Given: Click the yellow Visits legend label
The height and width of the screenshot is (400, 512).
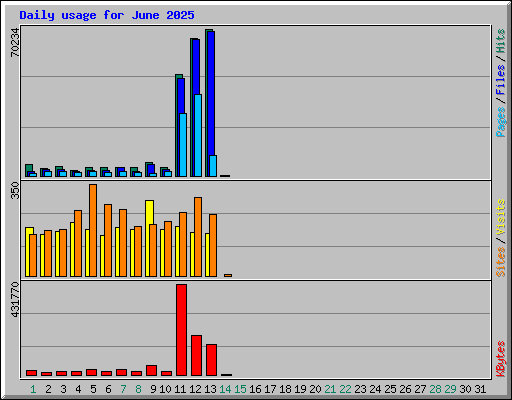Looking at the screenshot, I should (501, 218).
